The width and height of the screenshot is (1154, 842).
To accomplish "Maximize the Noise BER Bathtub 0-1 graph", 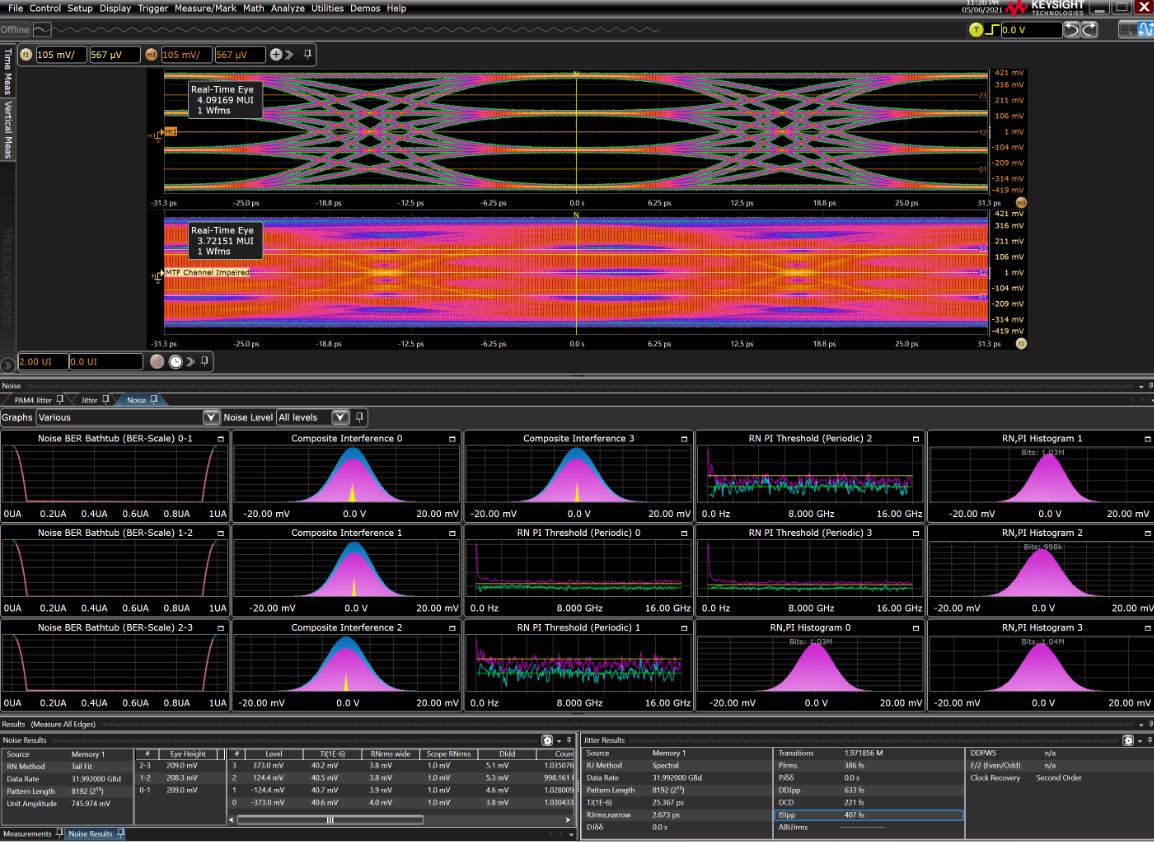I will tap(220, 439).
